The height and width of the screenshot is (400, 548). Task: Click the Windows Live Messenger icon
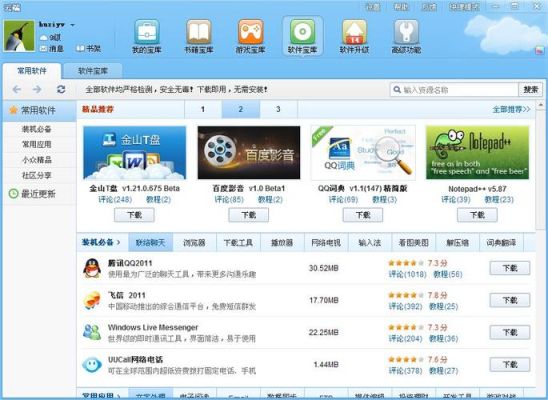92,333
